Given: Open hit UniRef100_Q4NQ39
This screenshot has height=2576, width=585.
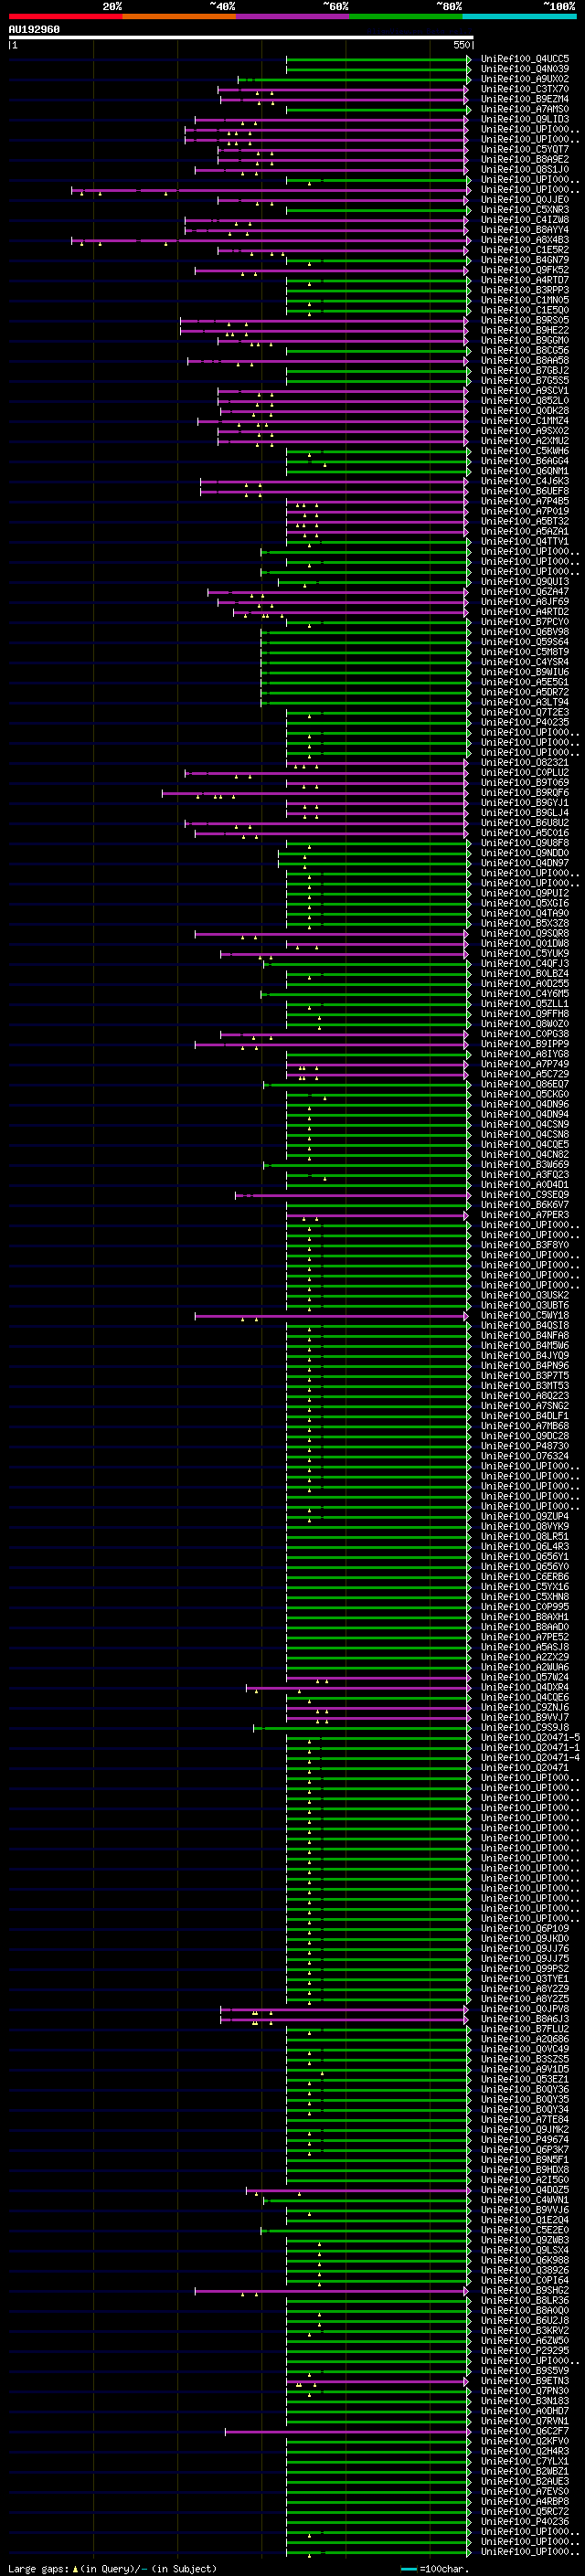Looking at the screenshot, I should click(524, 69).
